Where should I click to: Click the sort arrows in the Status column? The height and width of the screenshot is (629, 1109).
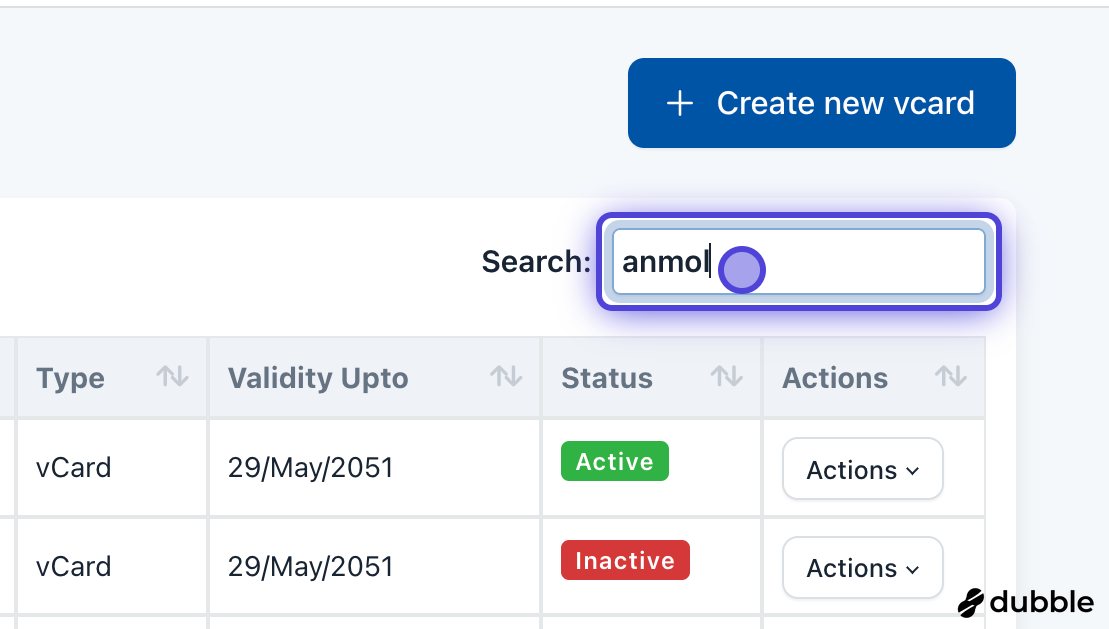click(x=726, y=377)
